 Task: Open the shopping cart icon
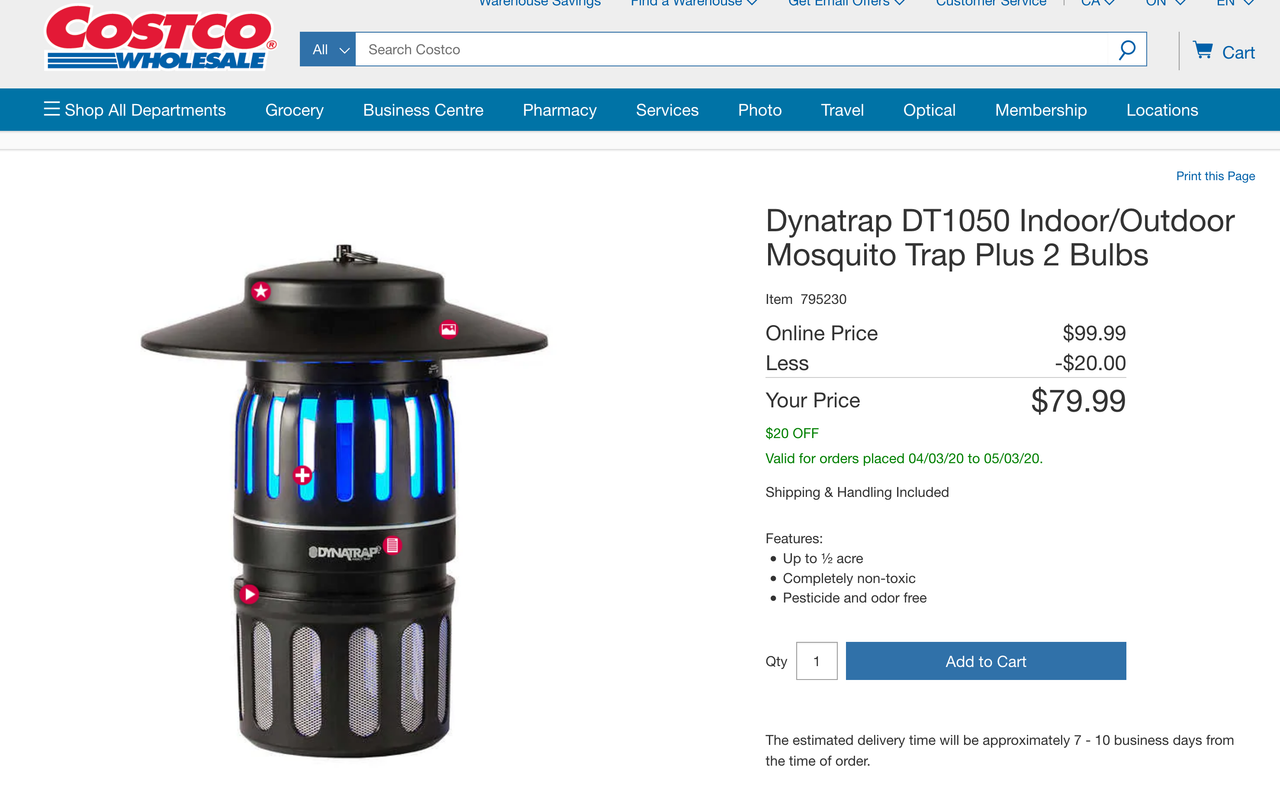pyautogui.click(x=1203, y=50)
